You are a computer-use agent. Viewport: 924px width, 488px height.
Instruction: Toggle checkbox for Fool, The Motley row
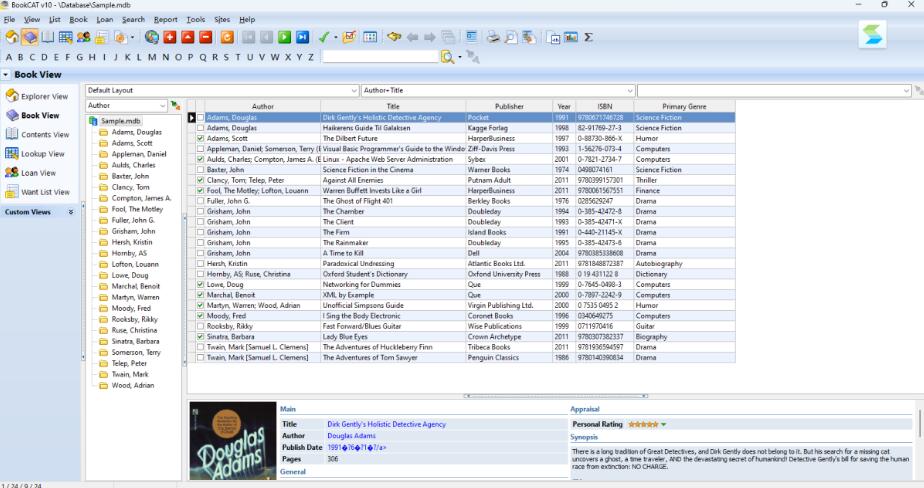pos(200,191)
